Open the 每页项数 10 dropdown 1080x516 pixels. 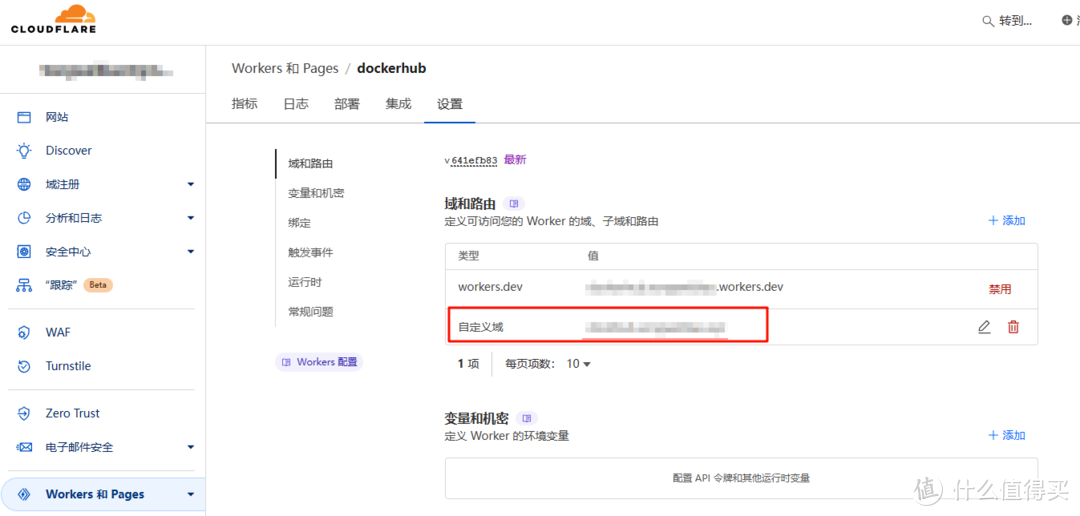(579, 364)
